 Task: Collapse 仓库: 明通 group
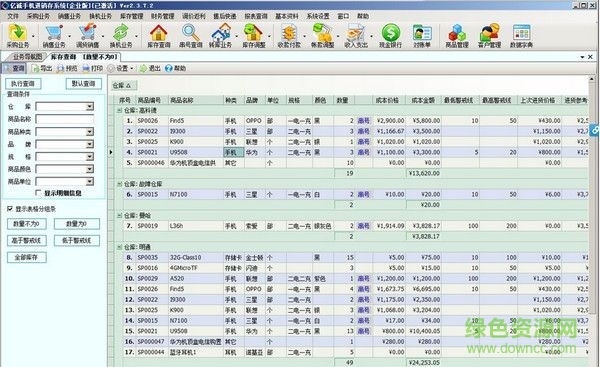point(119,247)
